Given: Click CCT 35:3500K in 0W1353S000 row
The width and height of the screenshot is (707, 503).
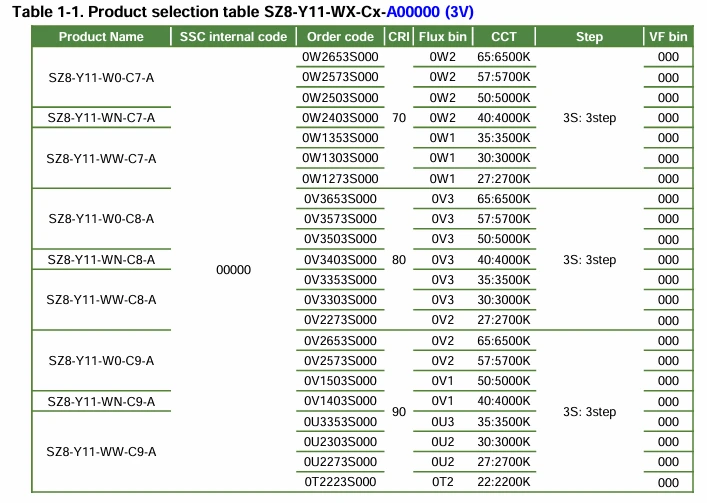Looking at the screenshot, I should tap(504, 137).
